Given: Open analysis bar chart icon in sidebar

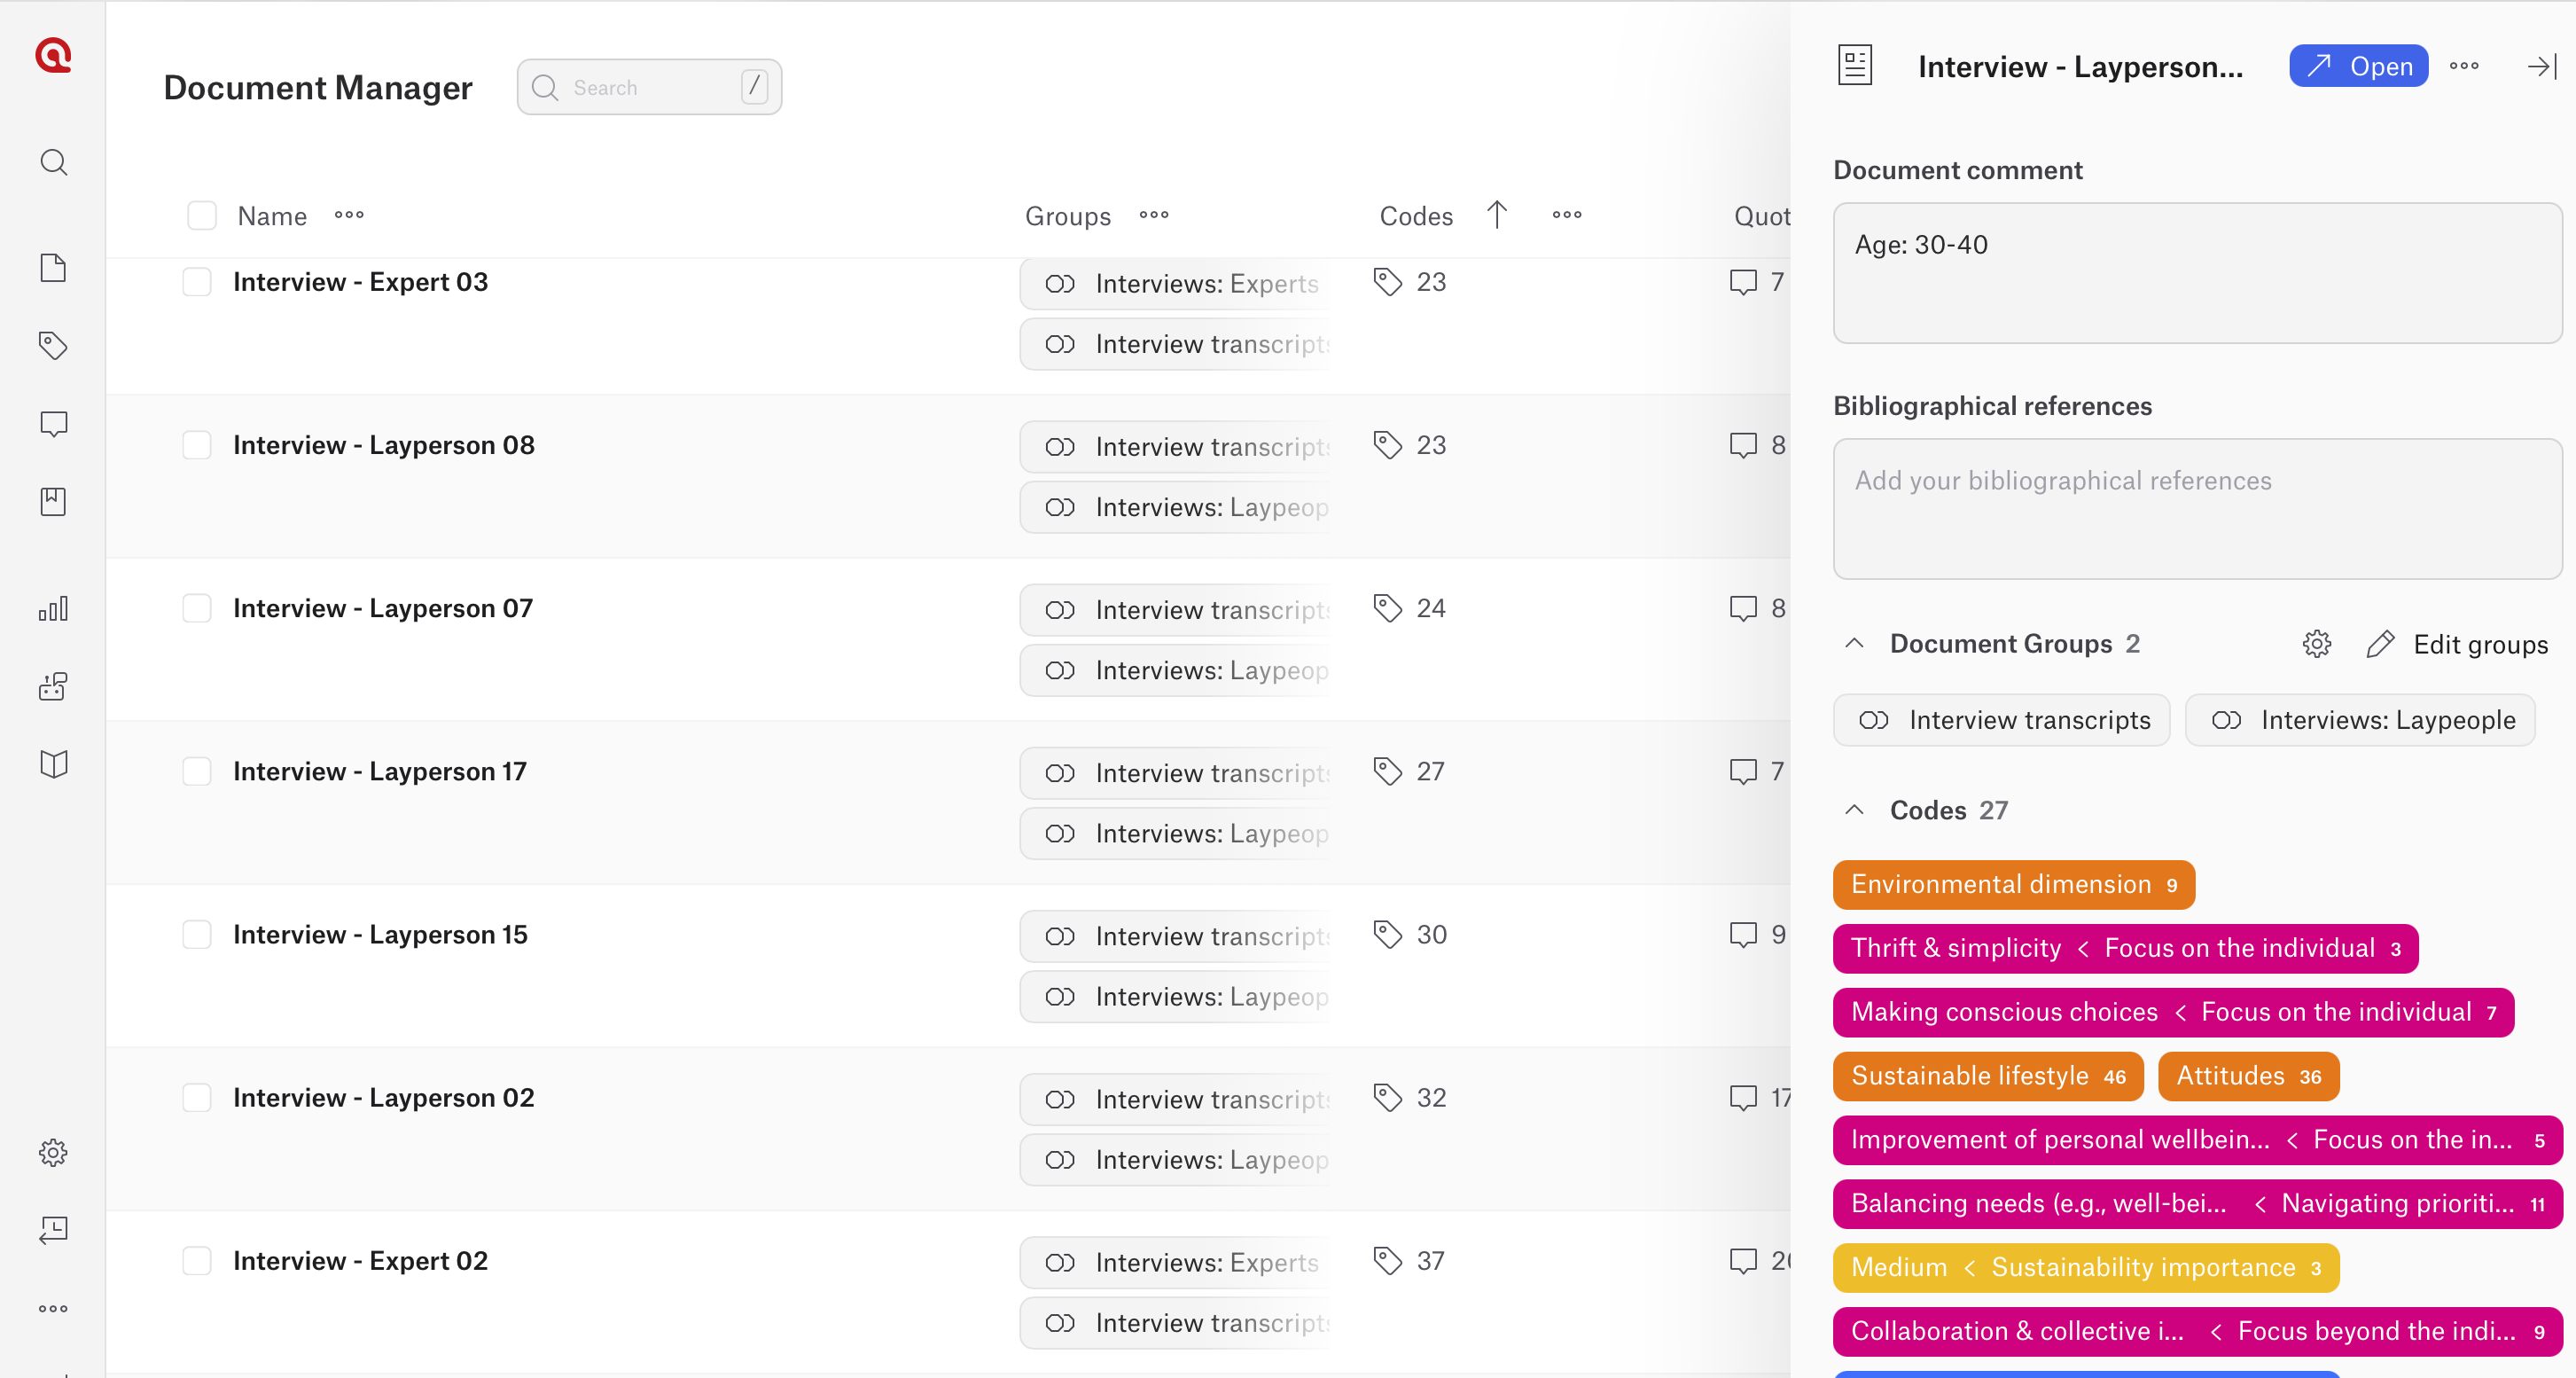Looking at the screenshot, I should tap(53, 609).
